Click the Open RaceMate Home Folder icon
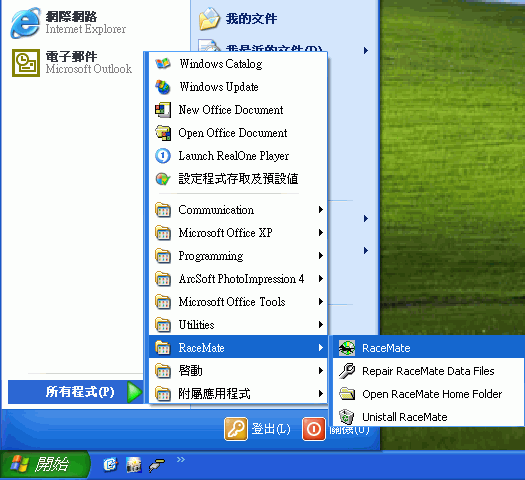The image size is (525, 480). [x=347, y=394]
